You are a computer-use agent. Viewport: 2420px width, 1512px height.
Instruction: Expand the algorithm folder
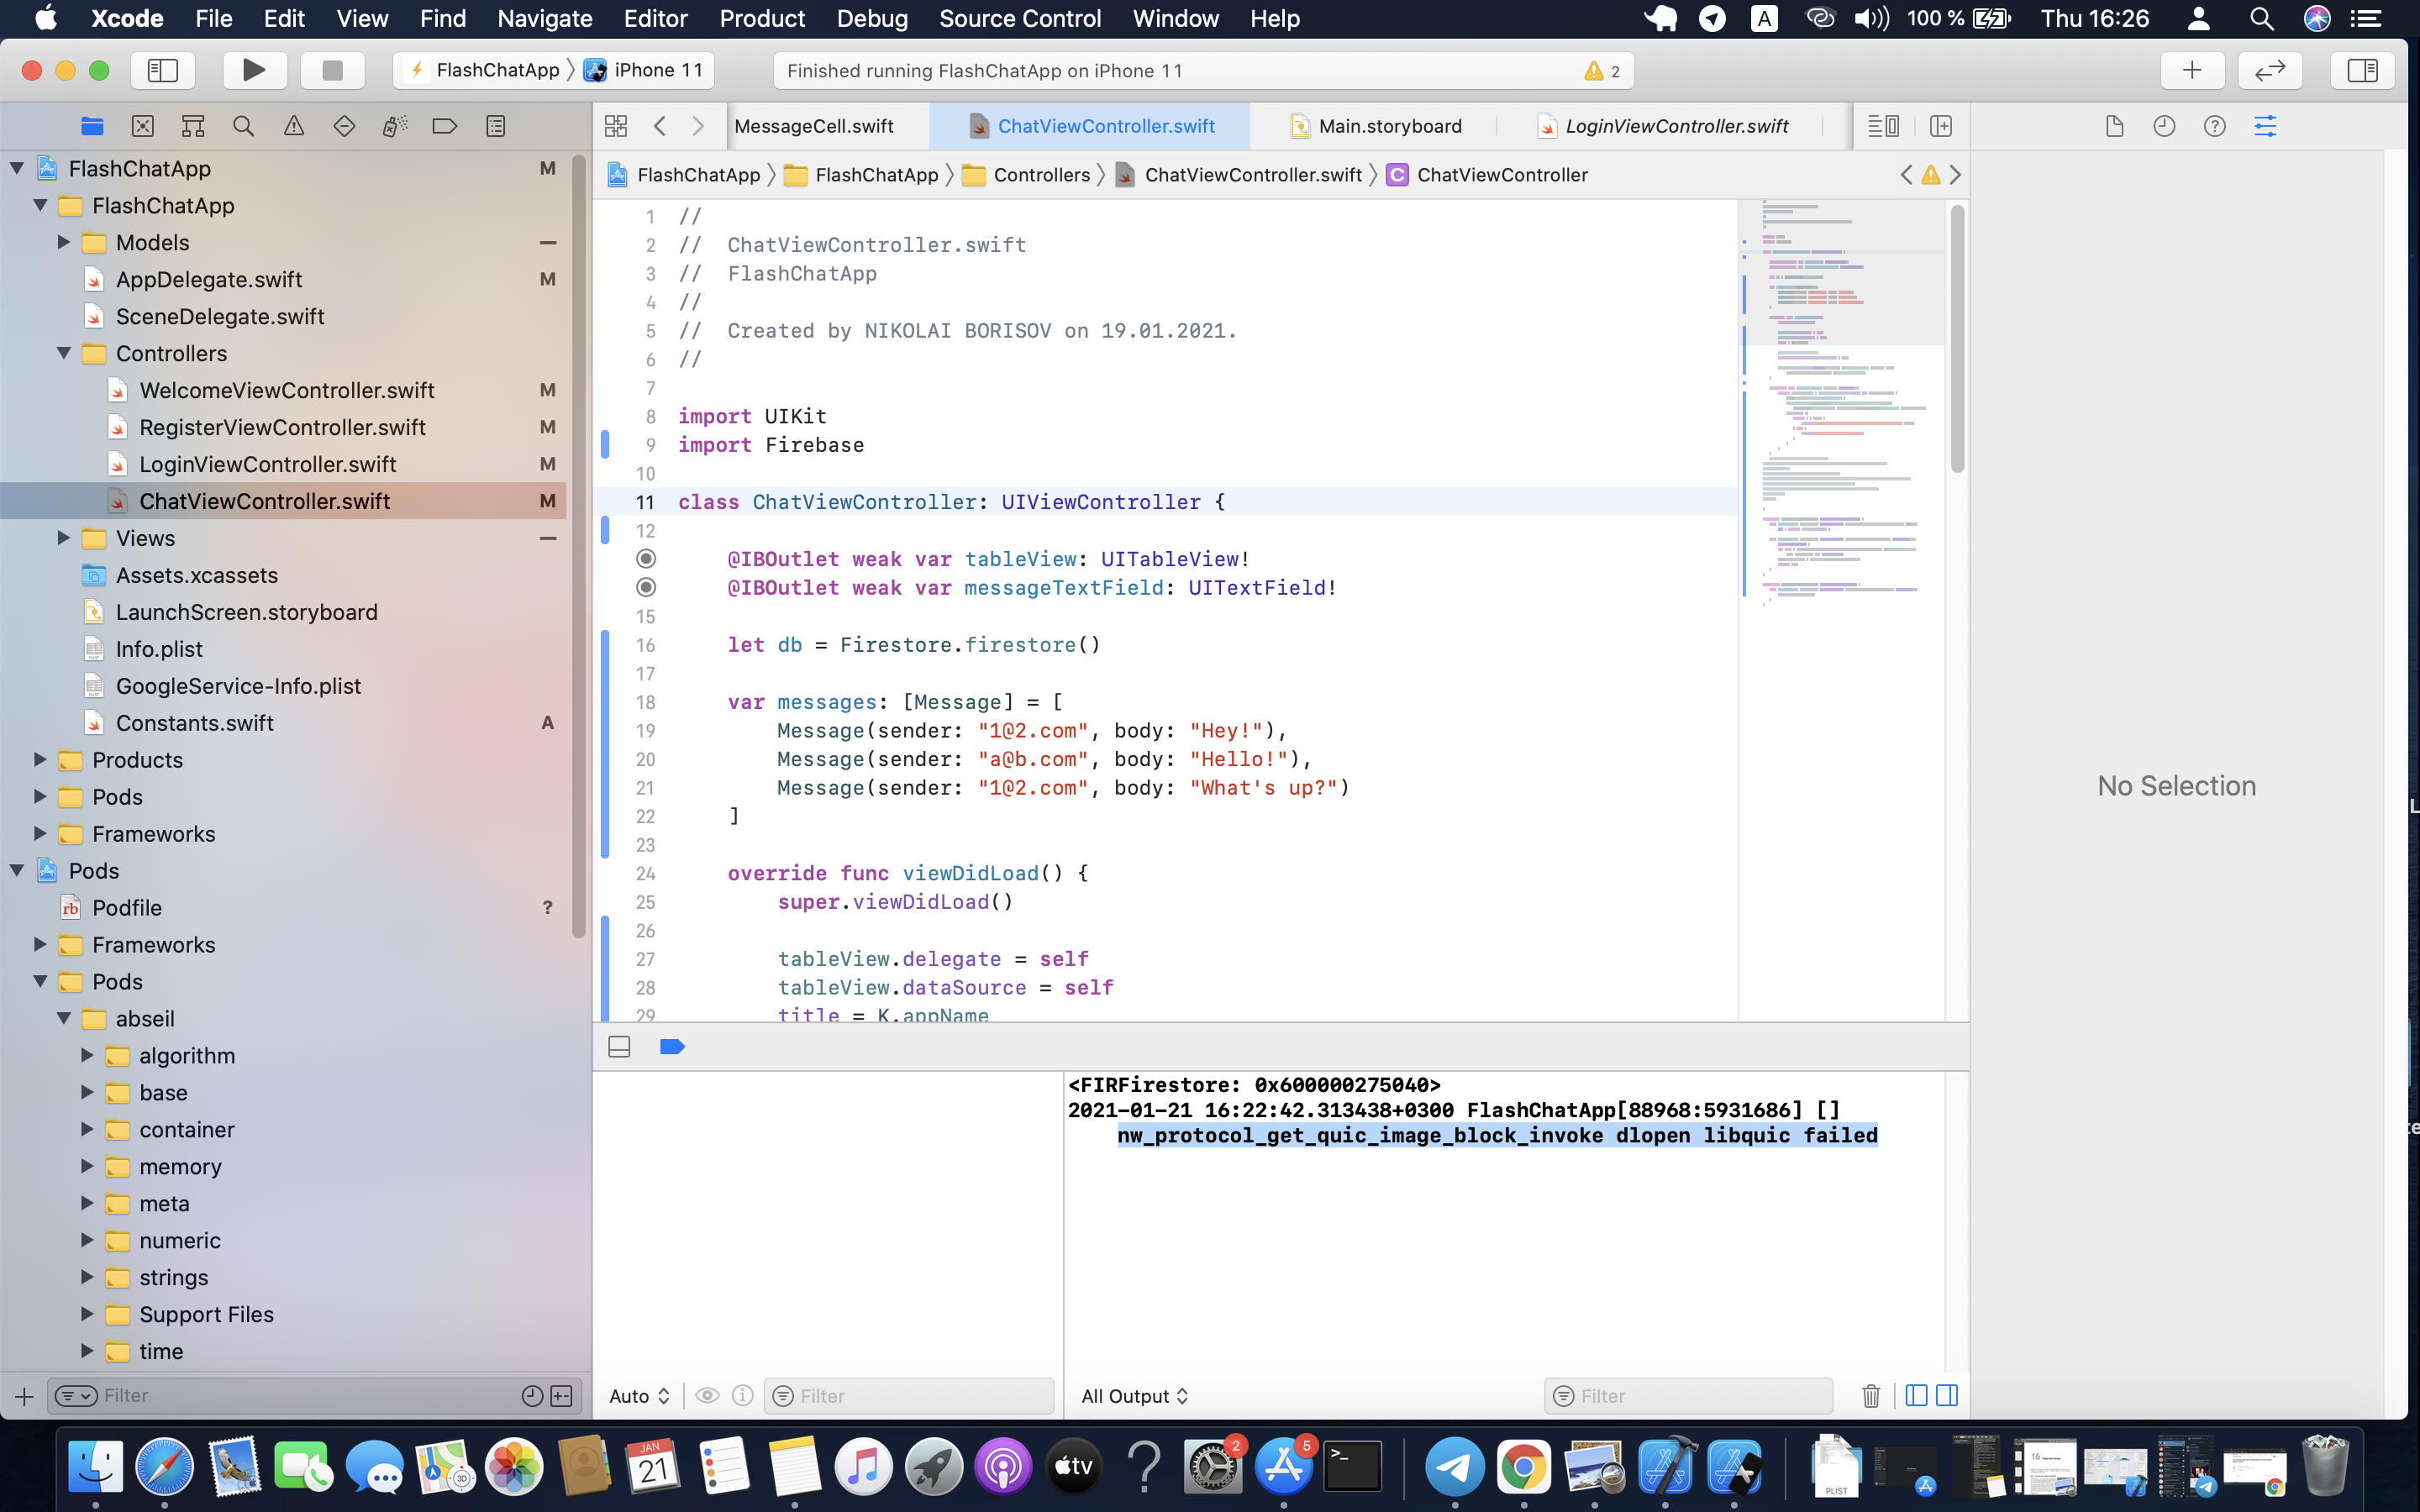tap(87, 1056)
